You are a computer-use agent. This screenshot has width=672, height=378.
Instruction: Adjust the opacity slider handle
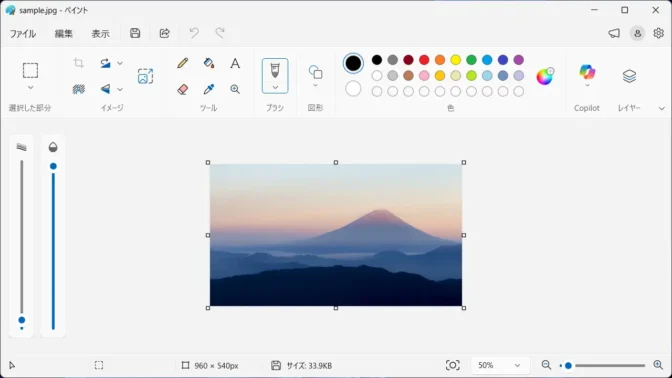(53, 166)
